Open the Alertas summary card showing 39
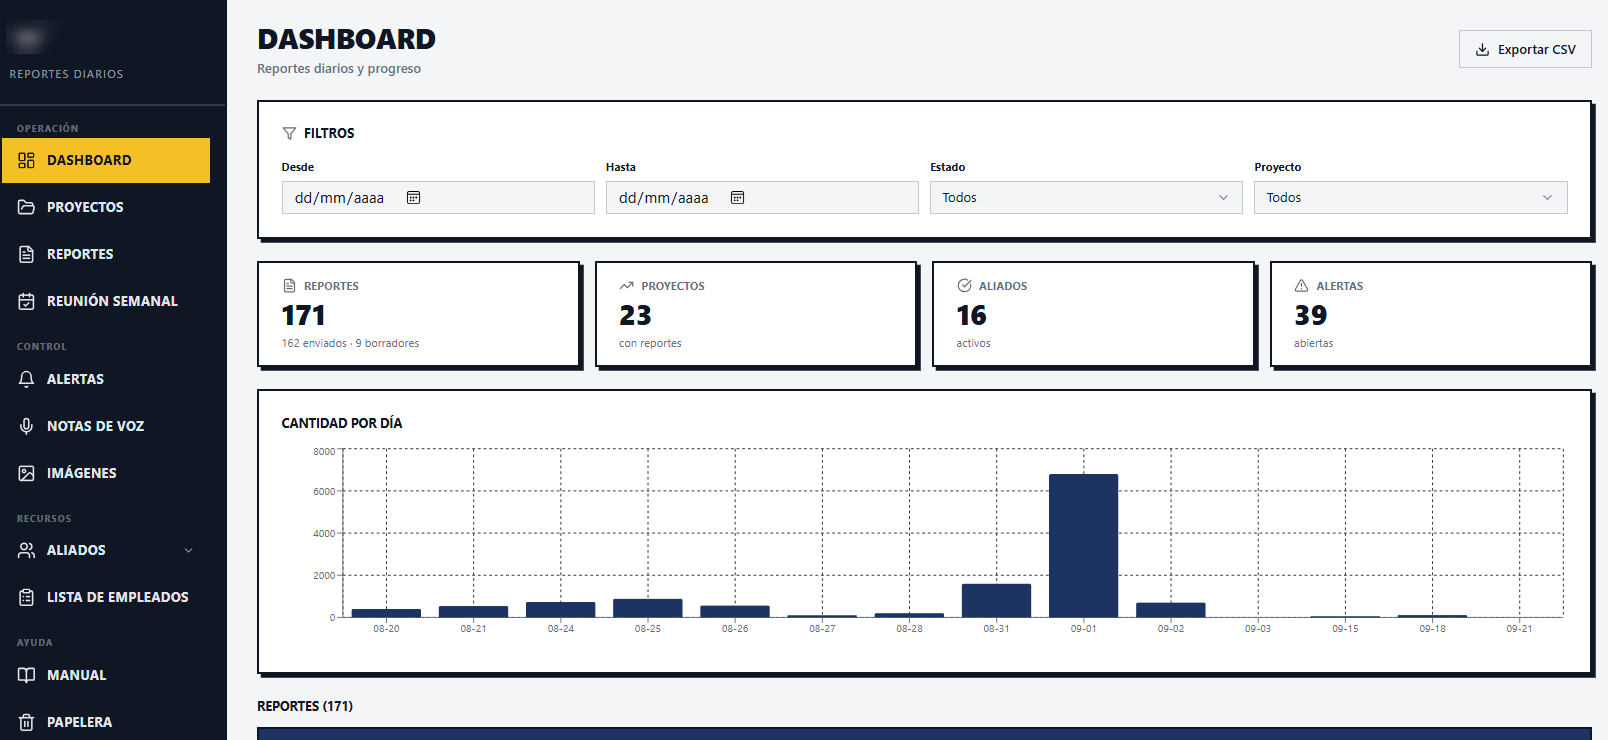Image resolution: width=1608 pixels, height=740 pixels. (x=1430, y=315)
